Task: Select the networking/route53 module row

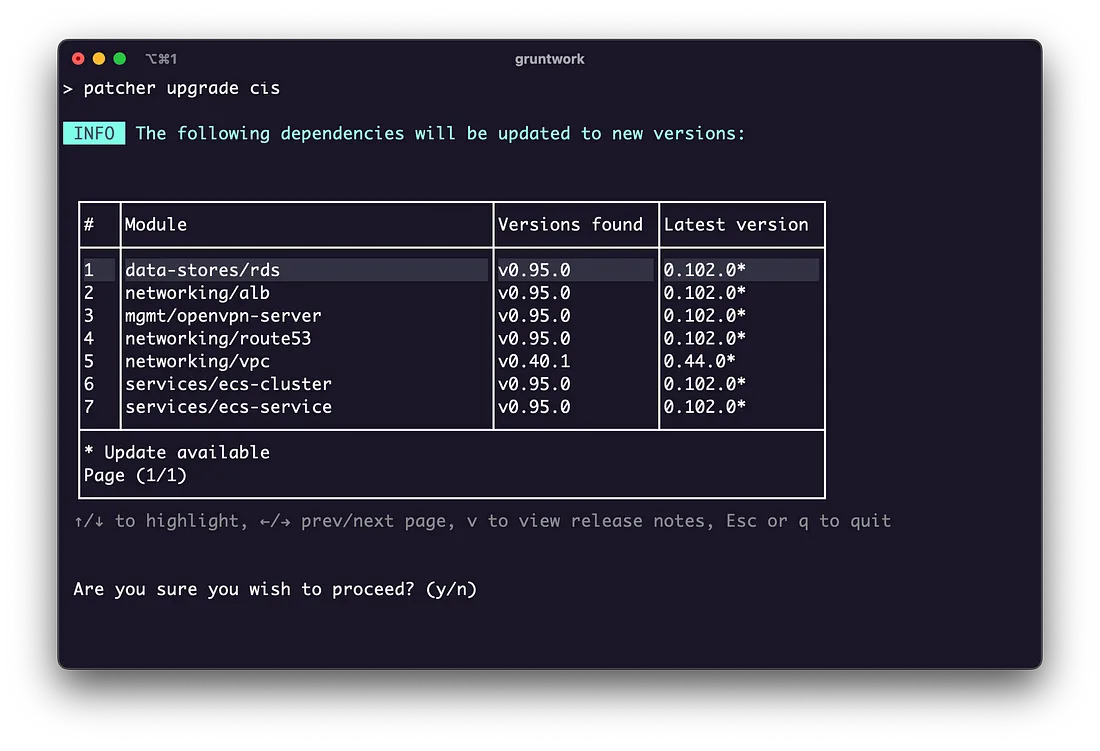Action: (x=451, y=338)
